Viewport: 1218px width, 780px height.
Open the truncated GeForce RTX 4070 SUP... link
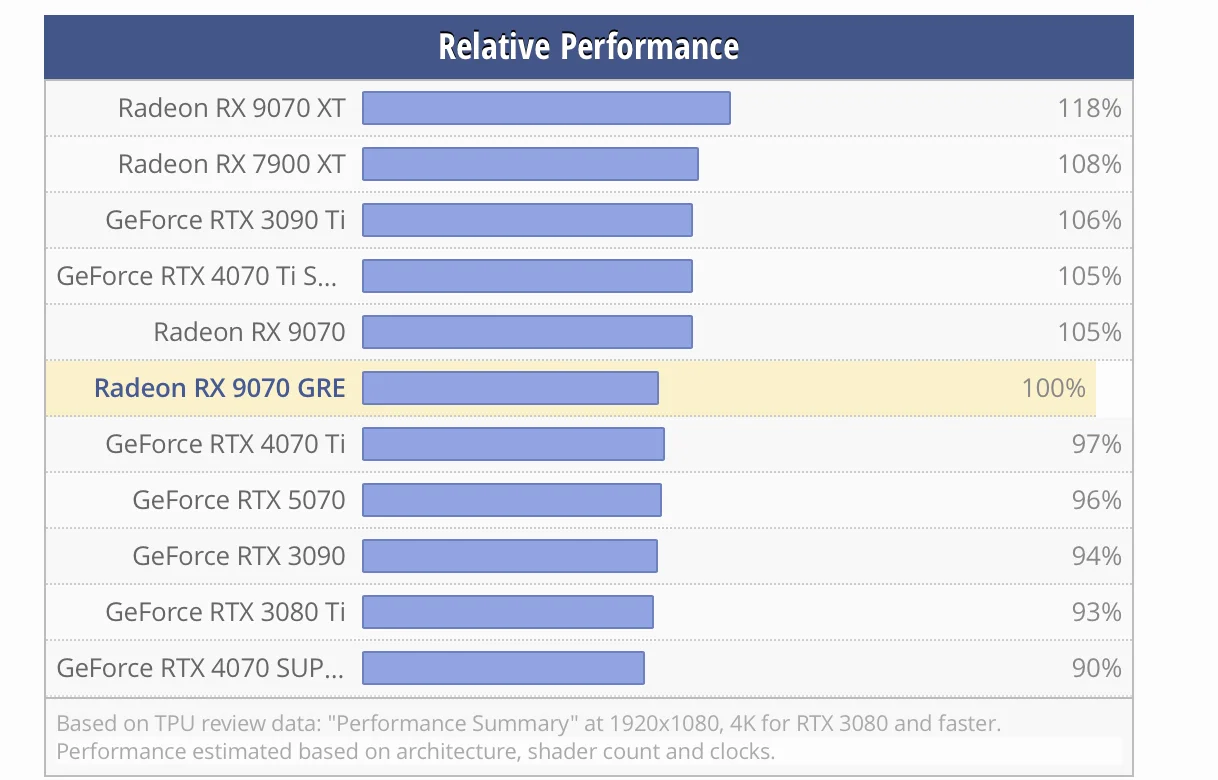point(200,668)
